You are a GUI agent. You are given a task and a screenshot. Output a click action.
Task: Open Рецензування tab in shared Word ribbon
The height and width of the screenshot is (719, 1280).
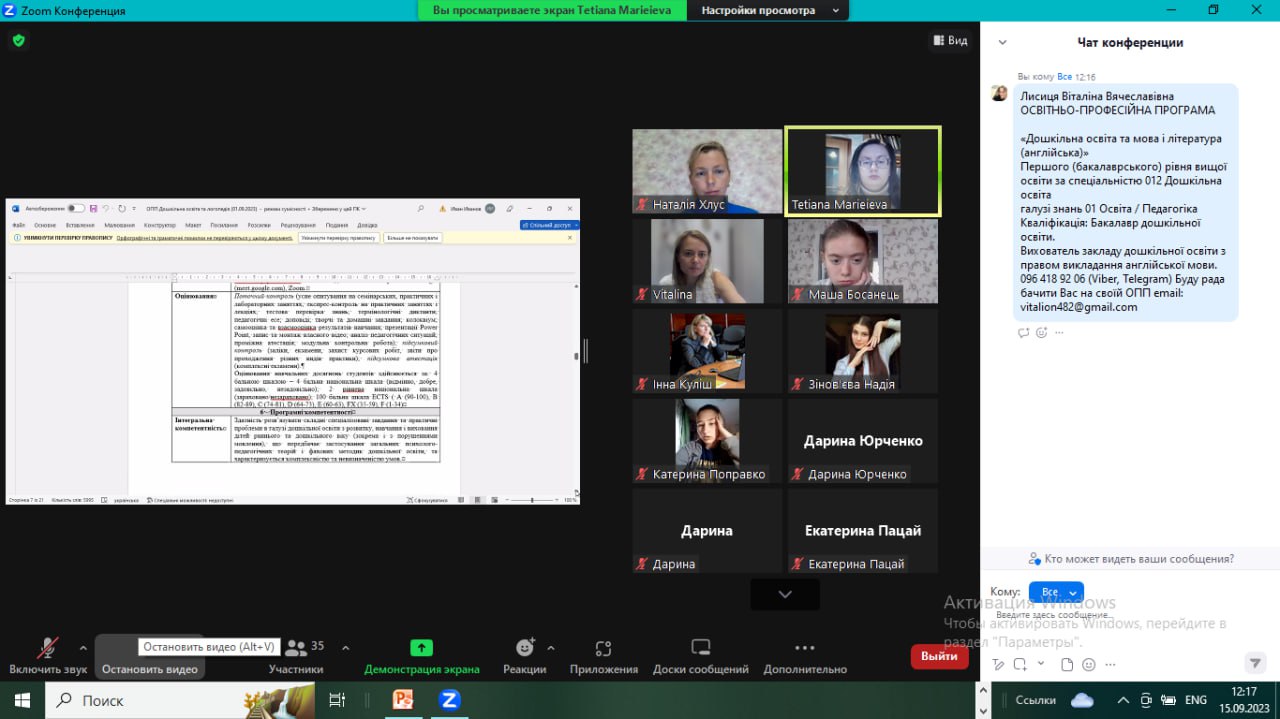coord(298,225)
